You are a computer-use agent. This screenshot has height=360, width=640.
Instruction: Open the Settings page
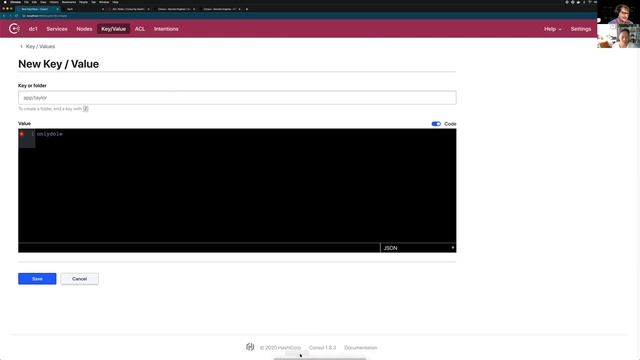[580, 29]
